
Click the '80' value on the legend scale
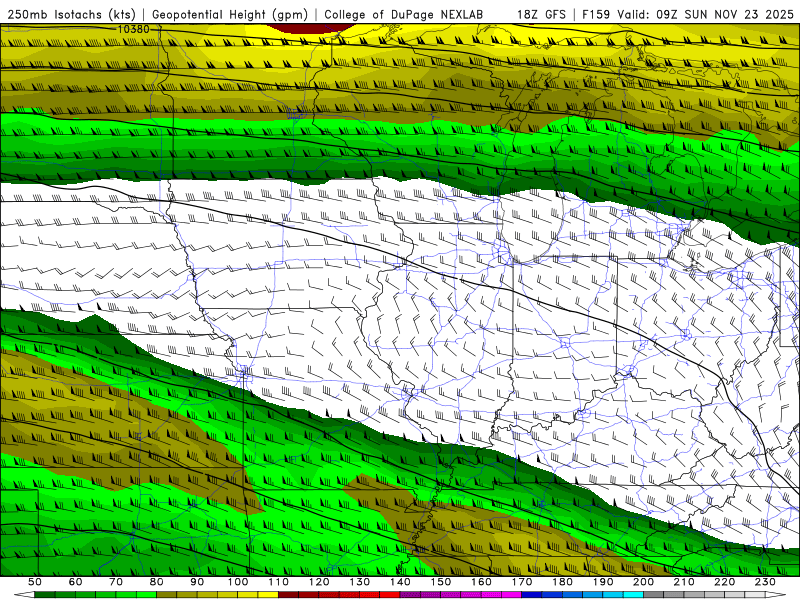tap(157, 582)
